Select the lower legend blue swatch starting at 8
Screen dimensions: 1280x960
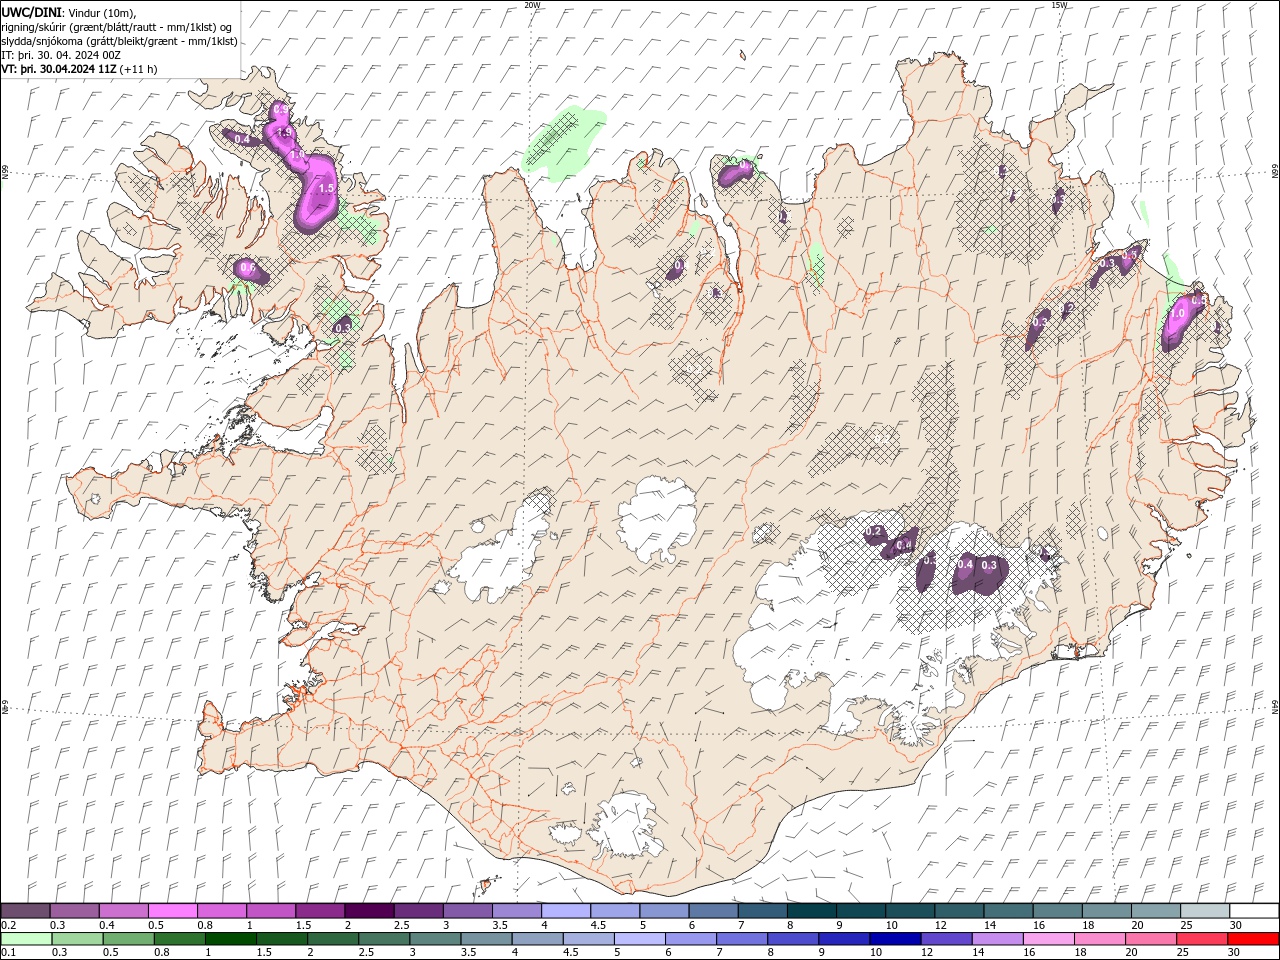pyautogui.click(x=792, y=939)
